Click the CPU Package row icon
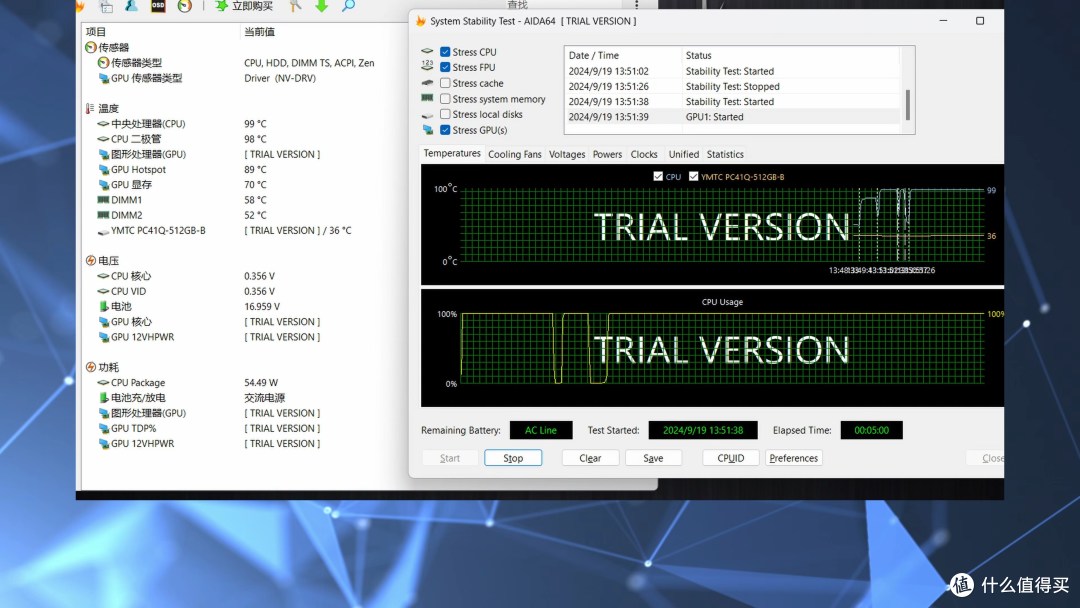 (103, 383)
